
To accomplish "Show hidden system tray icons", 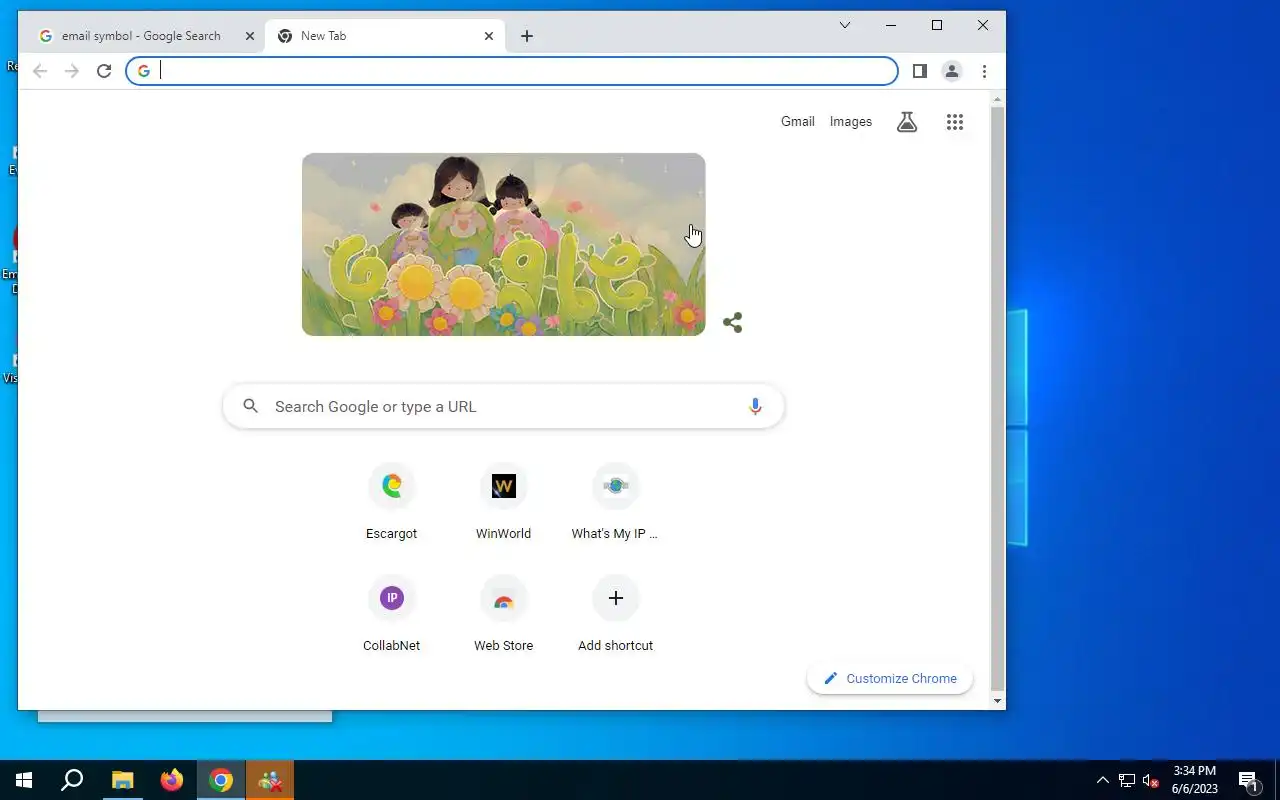I will [x=1103, y=780].
